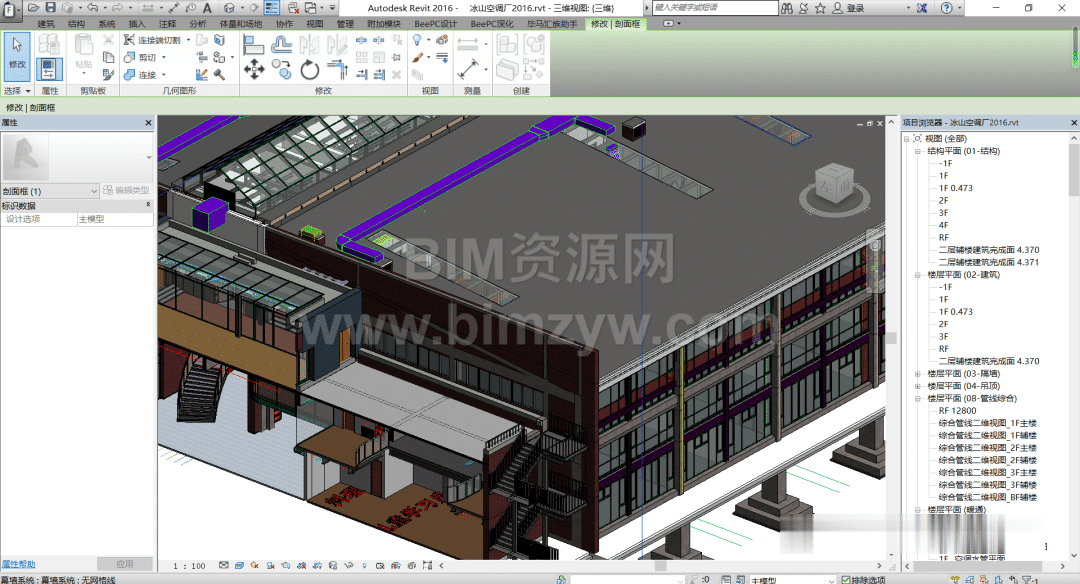Open the 管理 ribbon tab
The image size is (1080, 584).
[x=345, y=23]
